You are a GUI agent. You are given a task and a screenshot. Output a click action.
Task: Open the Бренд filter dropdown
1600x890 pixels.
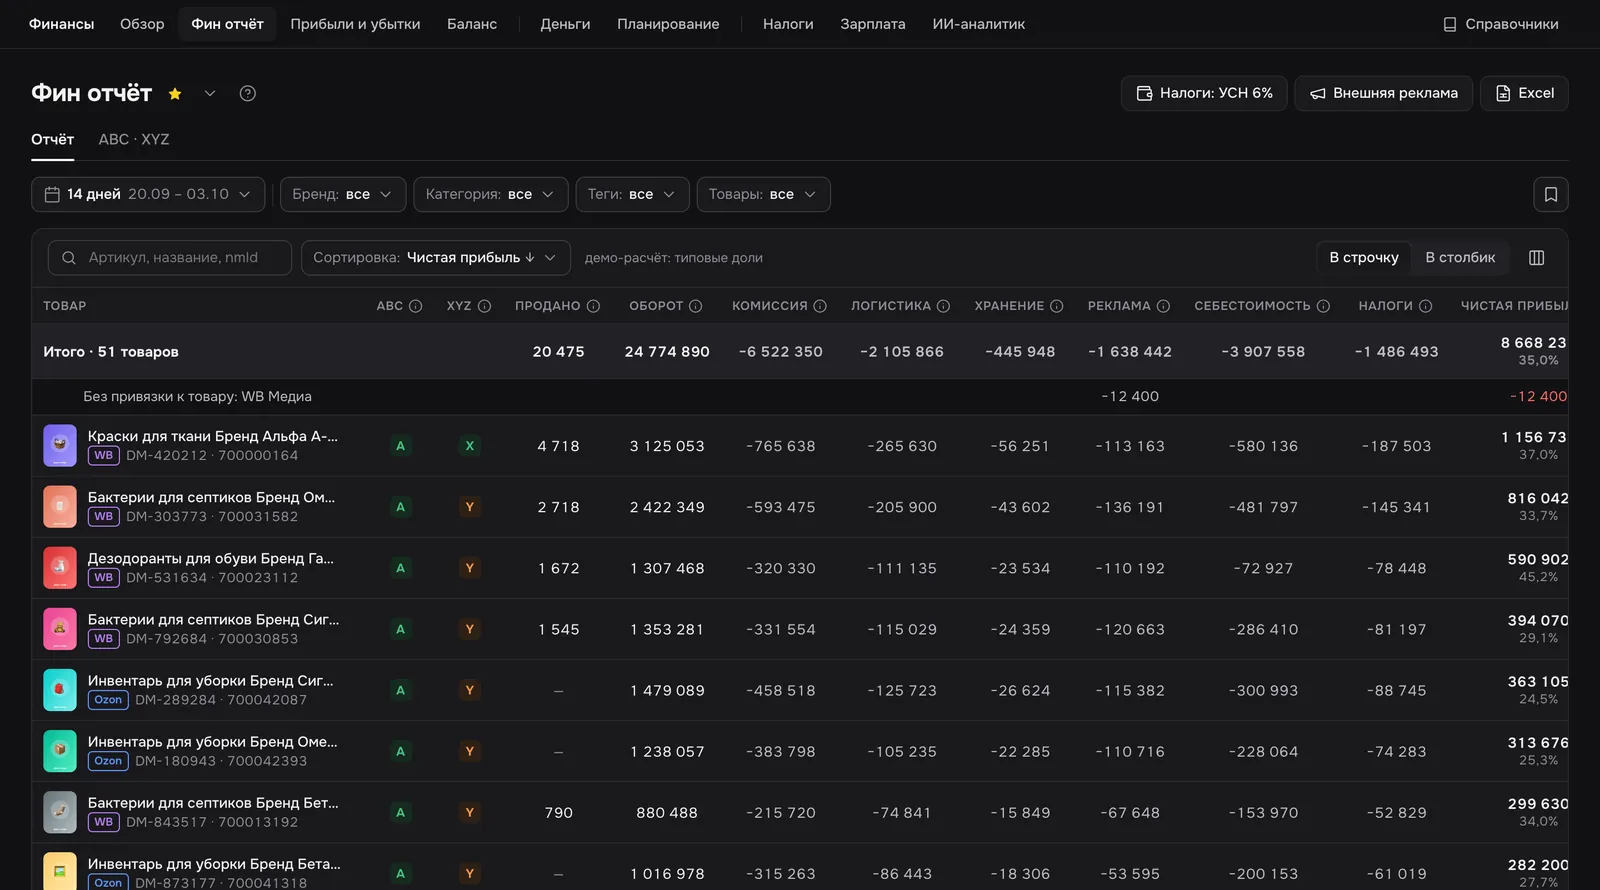click(343, 194)
